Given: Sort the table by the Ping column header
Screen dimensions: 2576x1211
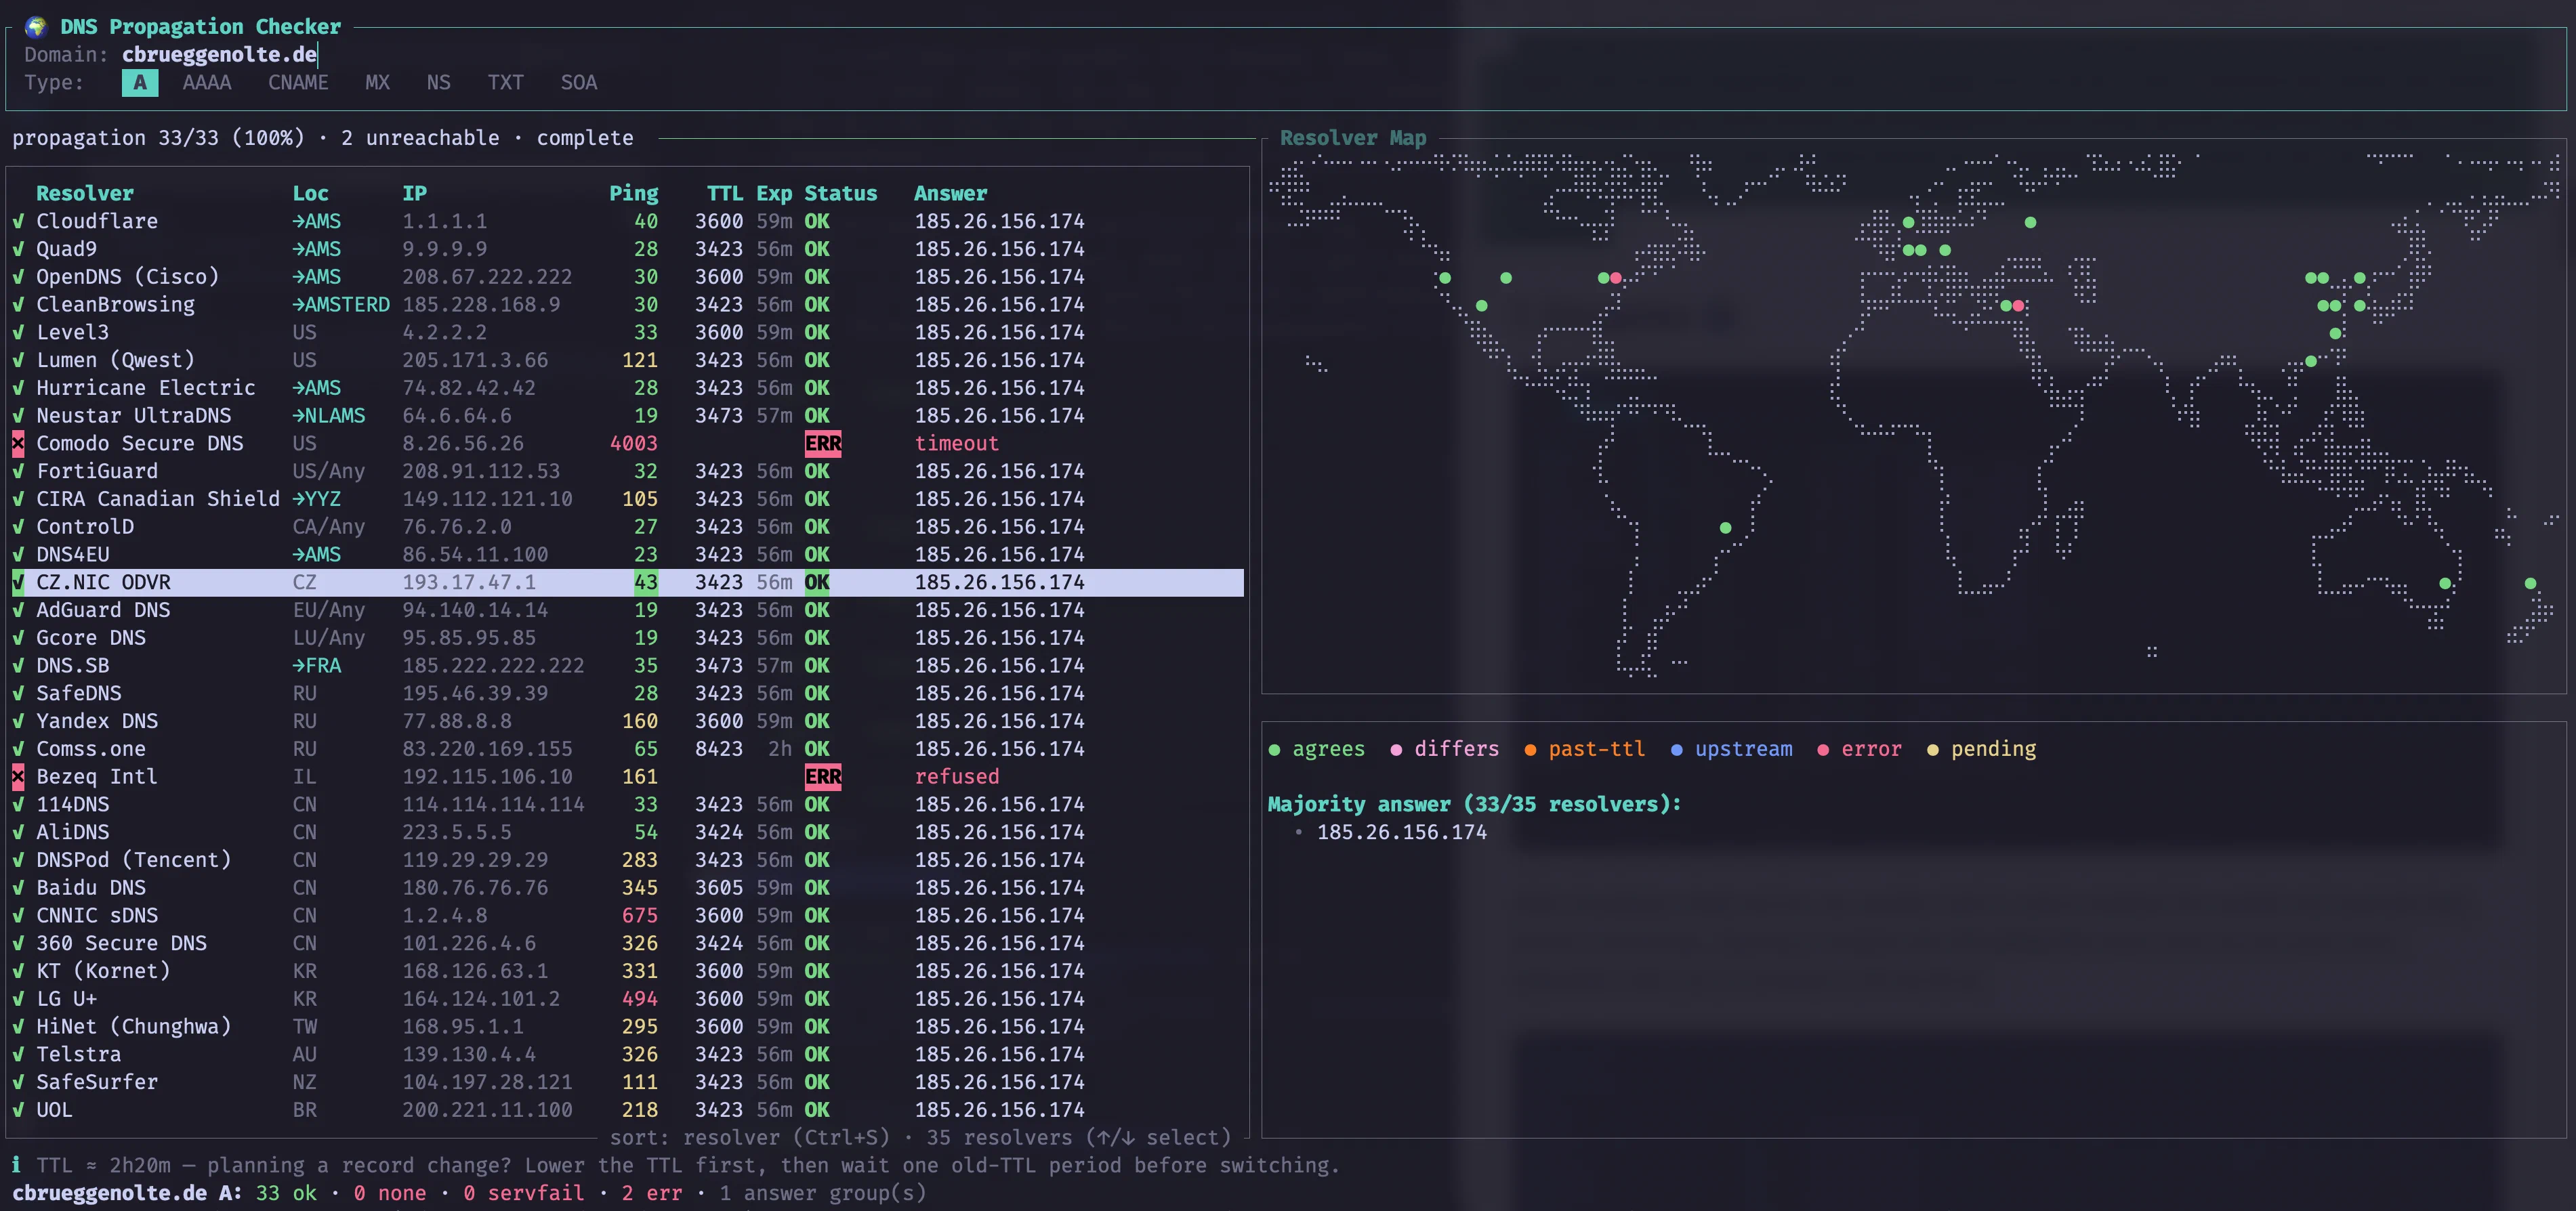Looking at the screenshot, I should tap(634, 193).
